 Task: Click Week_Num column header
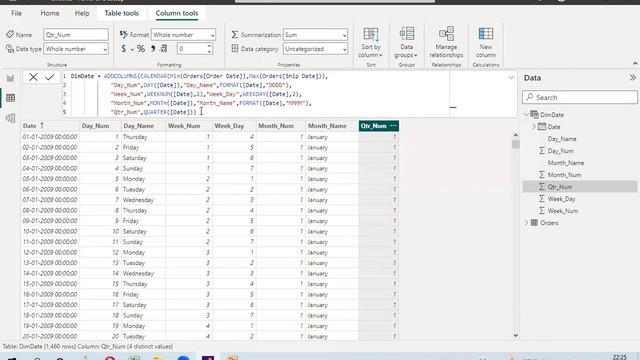[189, 126]
